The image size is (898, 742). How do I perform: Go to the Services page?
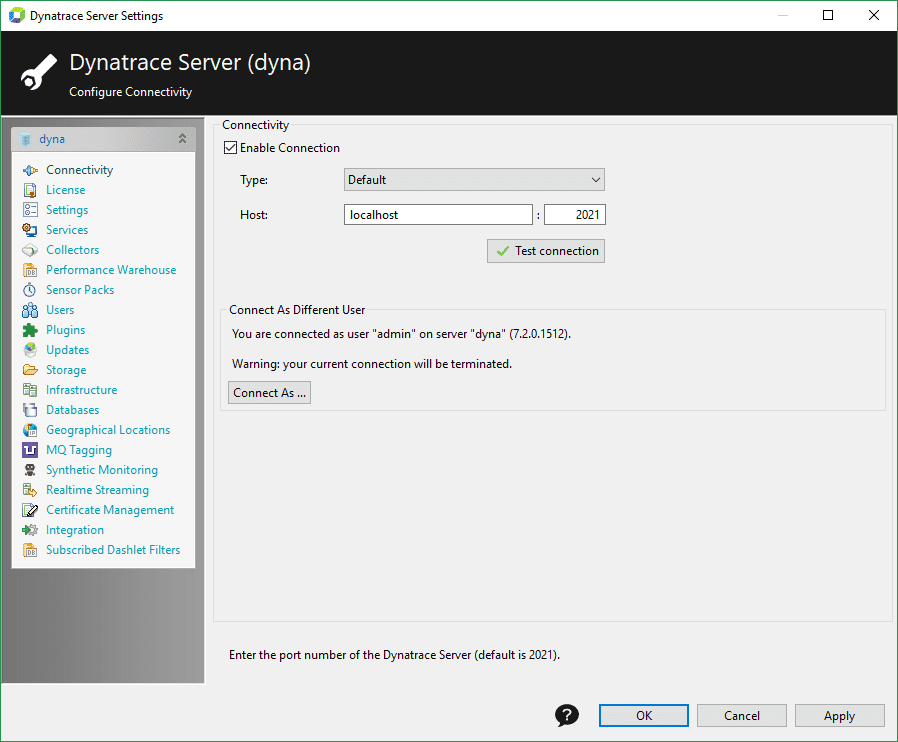pyautogui.click(x=67, y=230)
